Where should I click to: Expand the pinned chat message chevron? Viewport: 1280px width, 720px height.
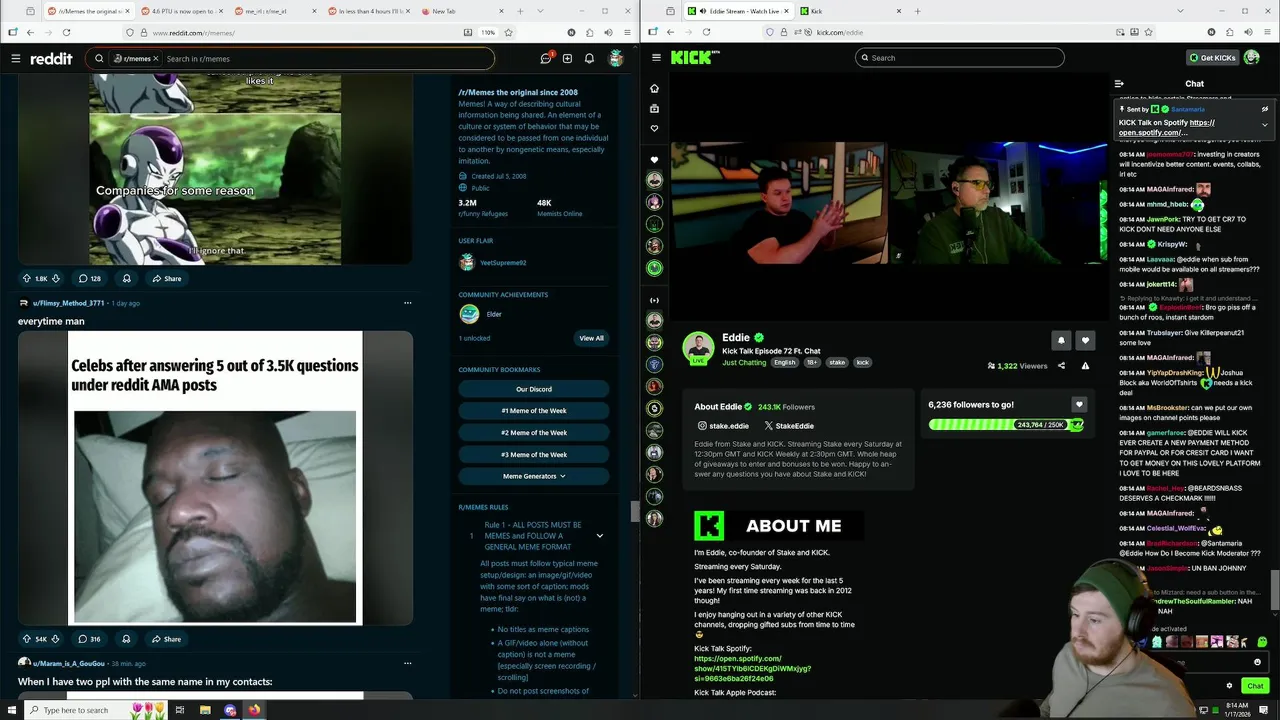(x=1264, y=125)
